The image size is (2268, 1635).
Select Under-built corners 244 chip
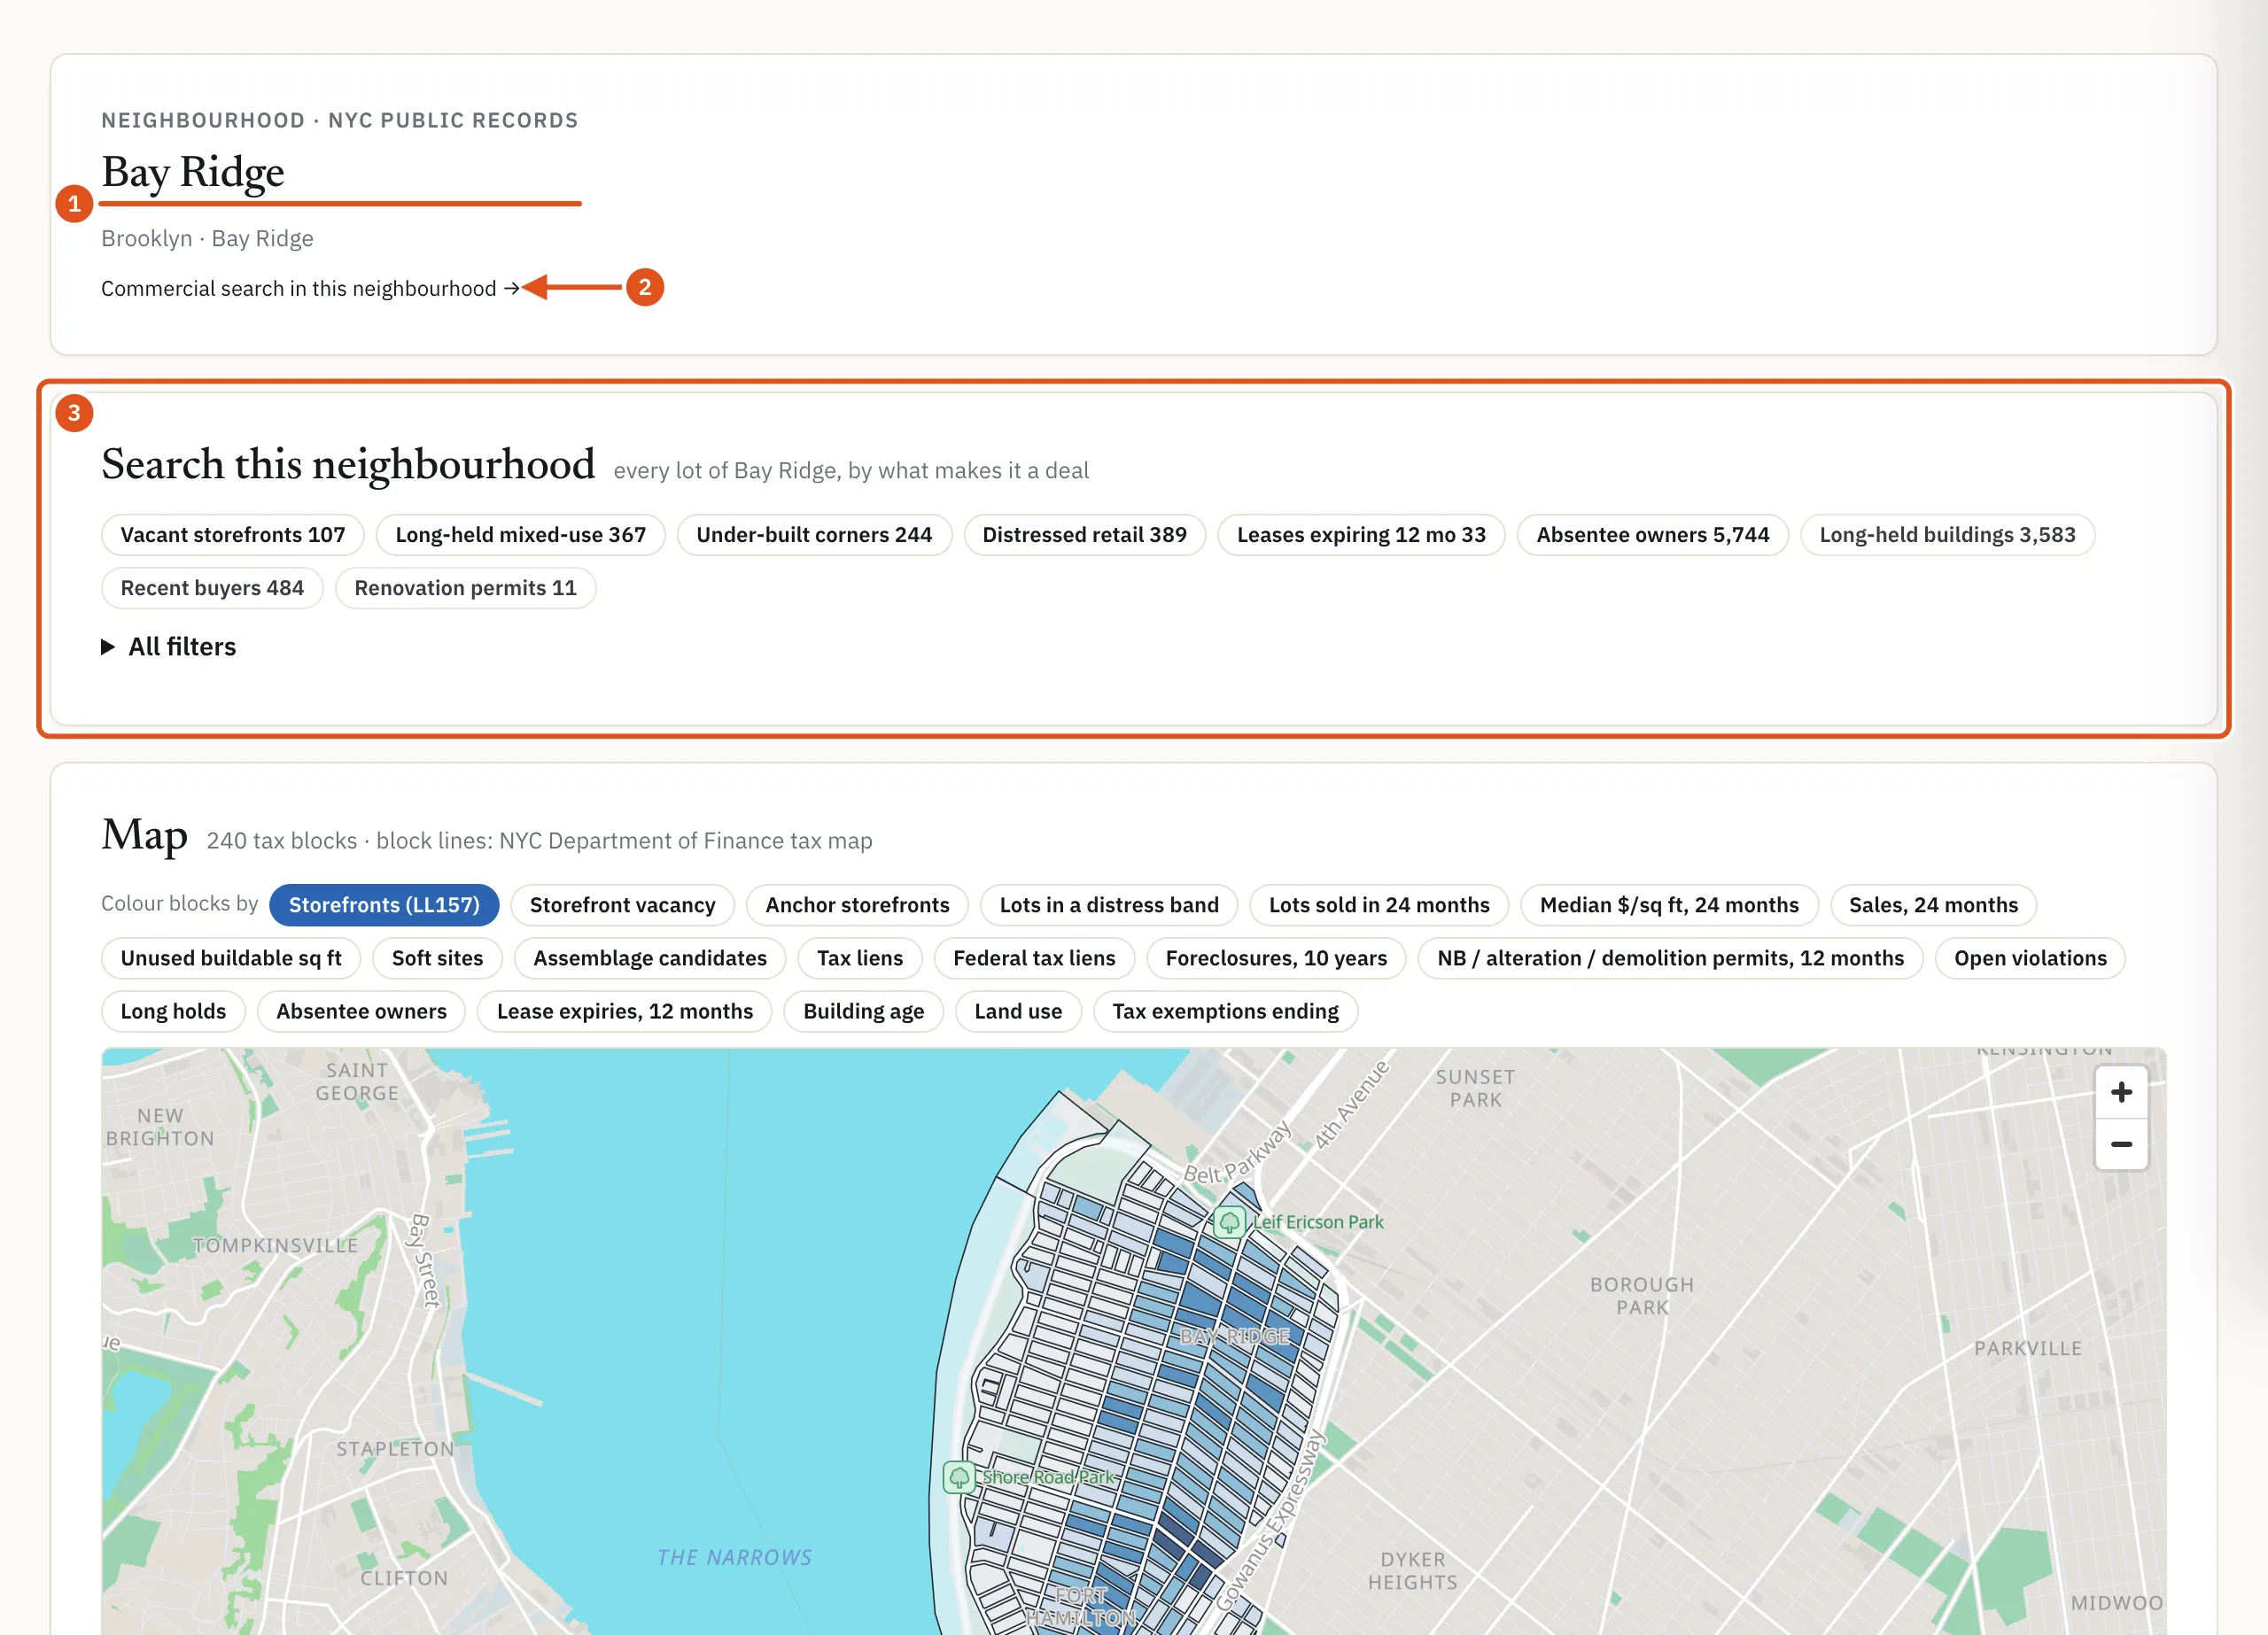coord(814,535)
